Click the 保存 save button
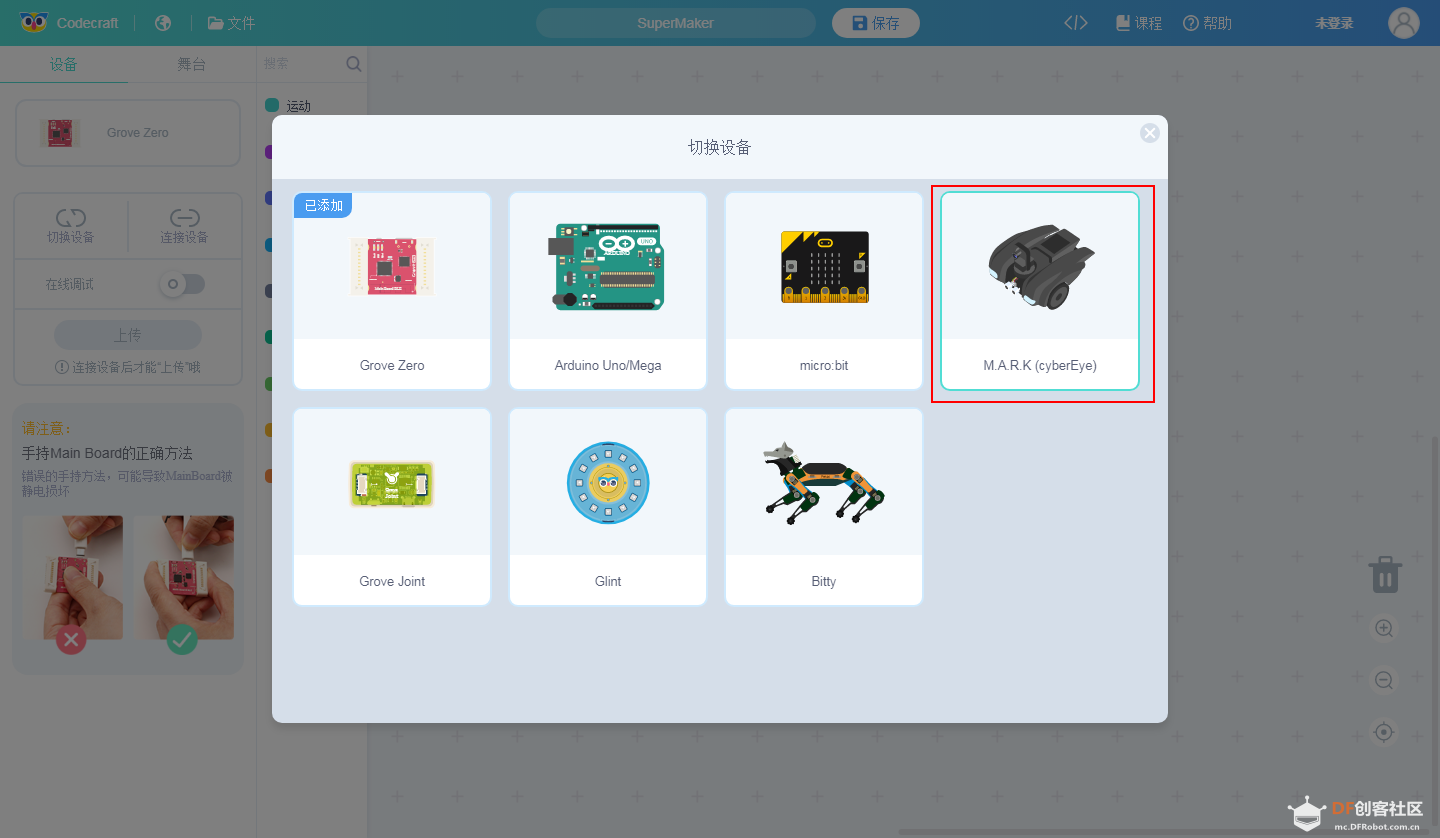 tap(876, 23)
